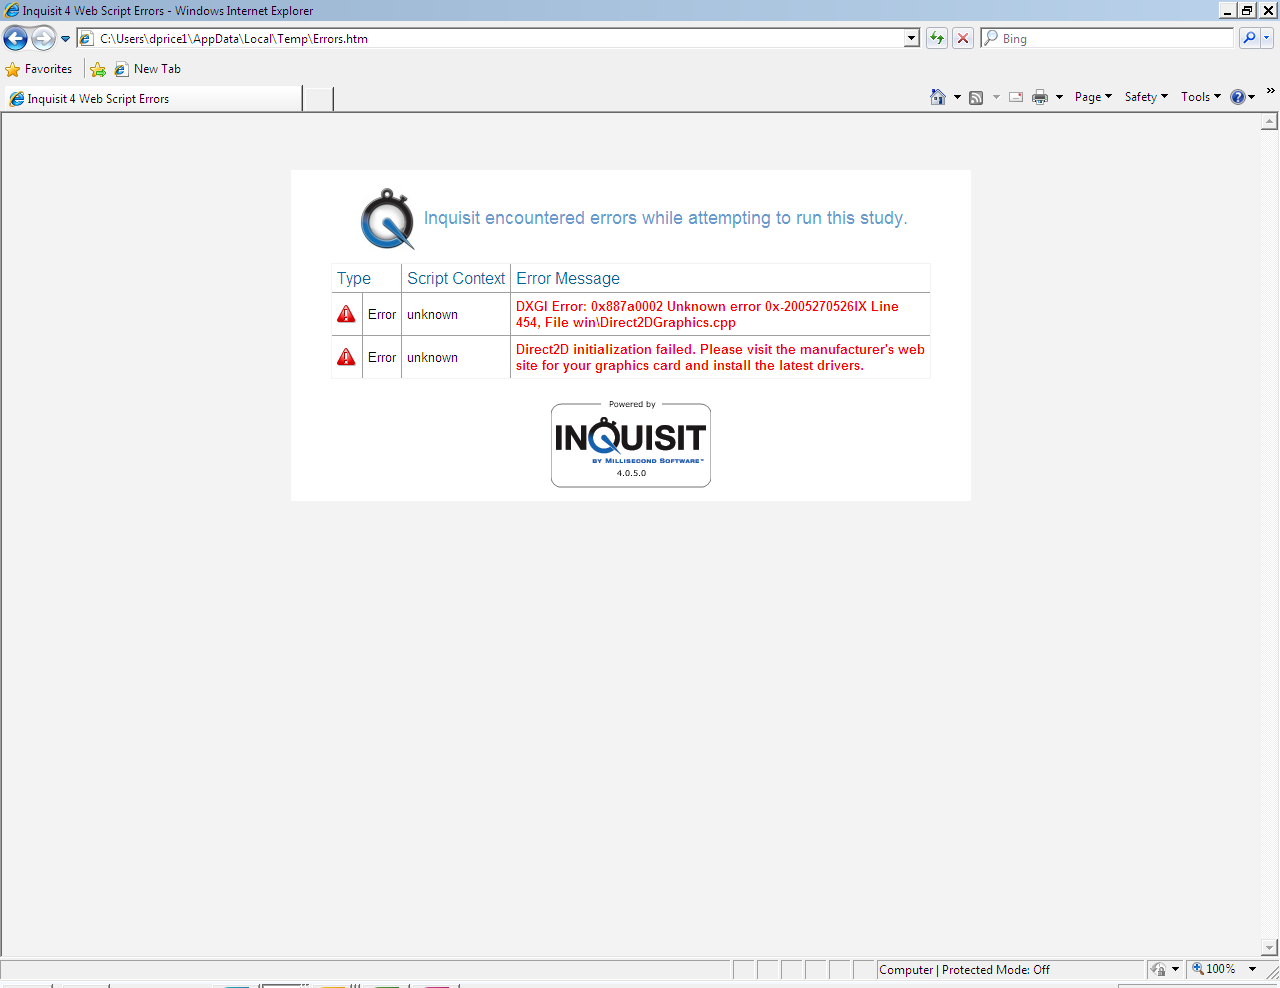
Task: Click the Inquisit encountered errors heading
Action: [666, 218]
